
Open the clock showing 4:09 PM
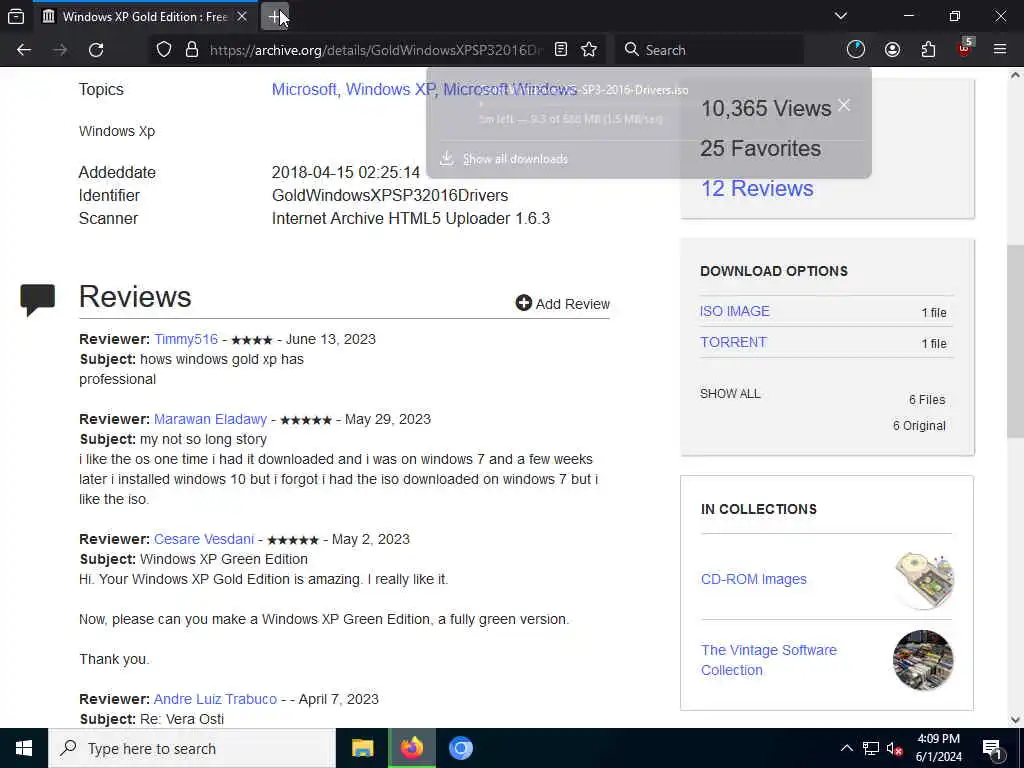pos(938,748)
